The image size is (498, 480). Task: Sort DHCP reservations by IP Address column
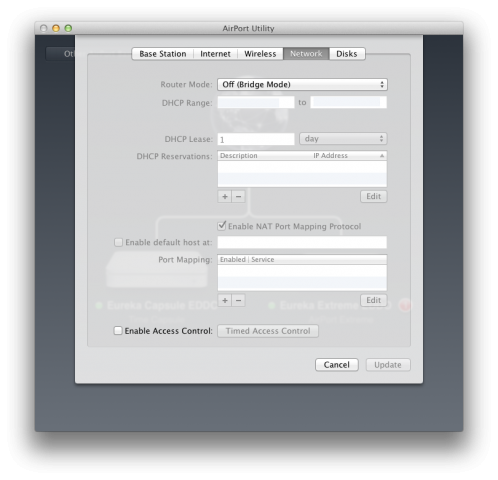click(x=330, y=156)
